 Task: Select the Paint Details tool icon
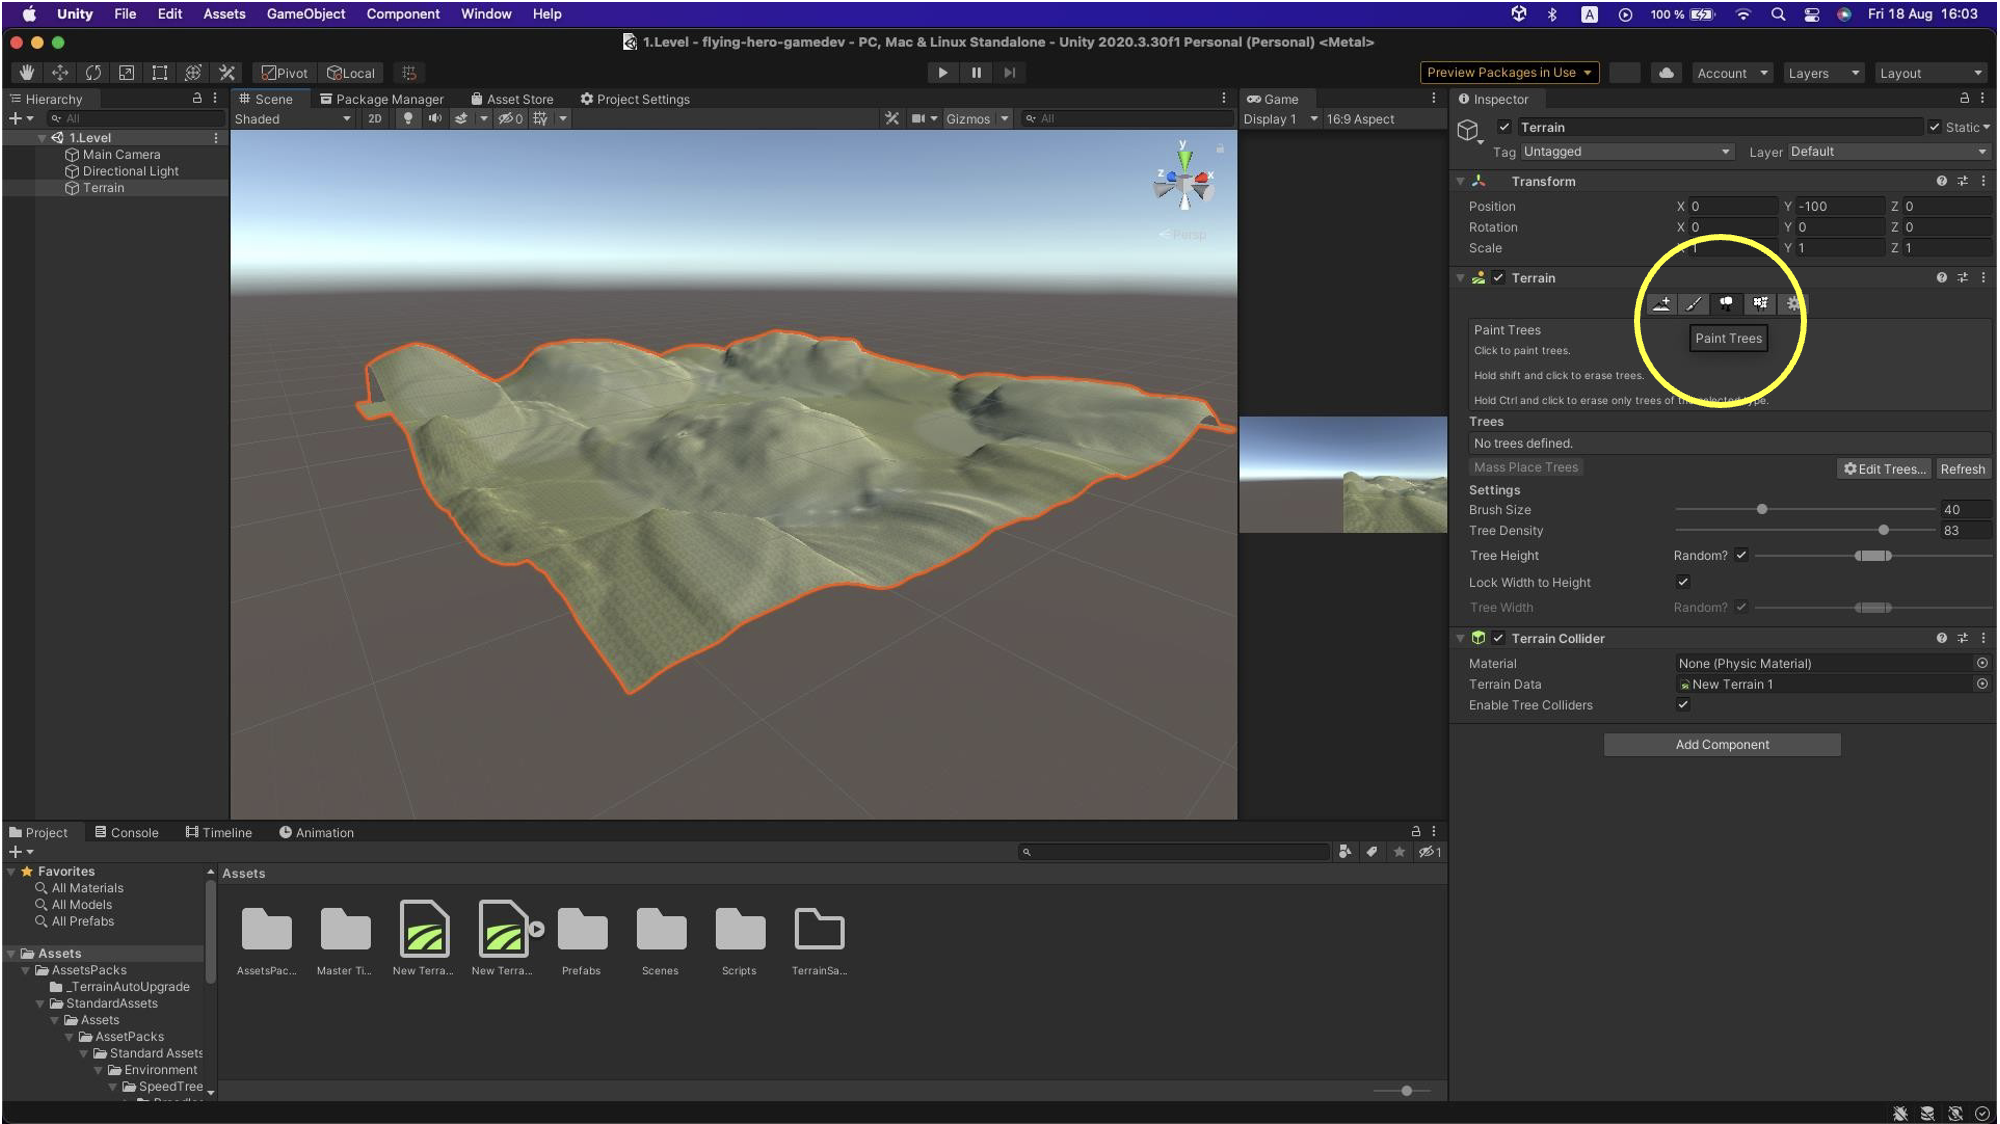[x=1760, y=304]
